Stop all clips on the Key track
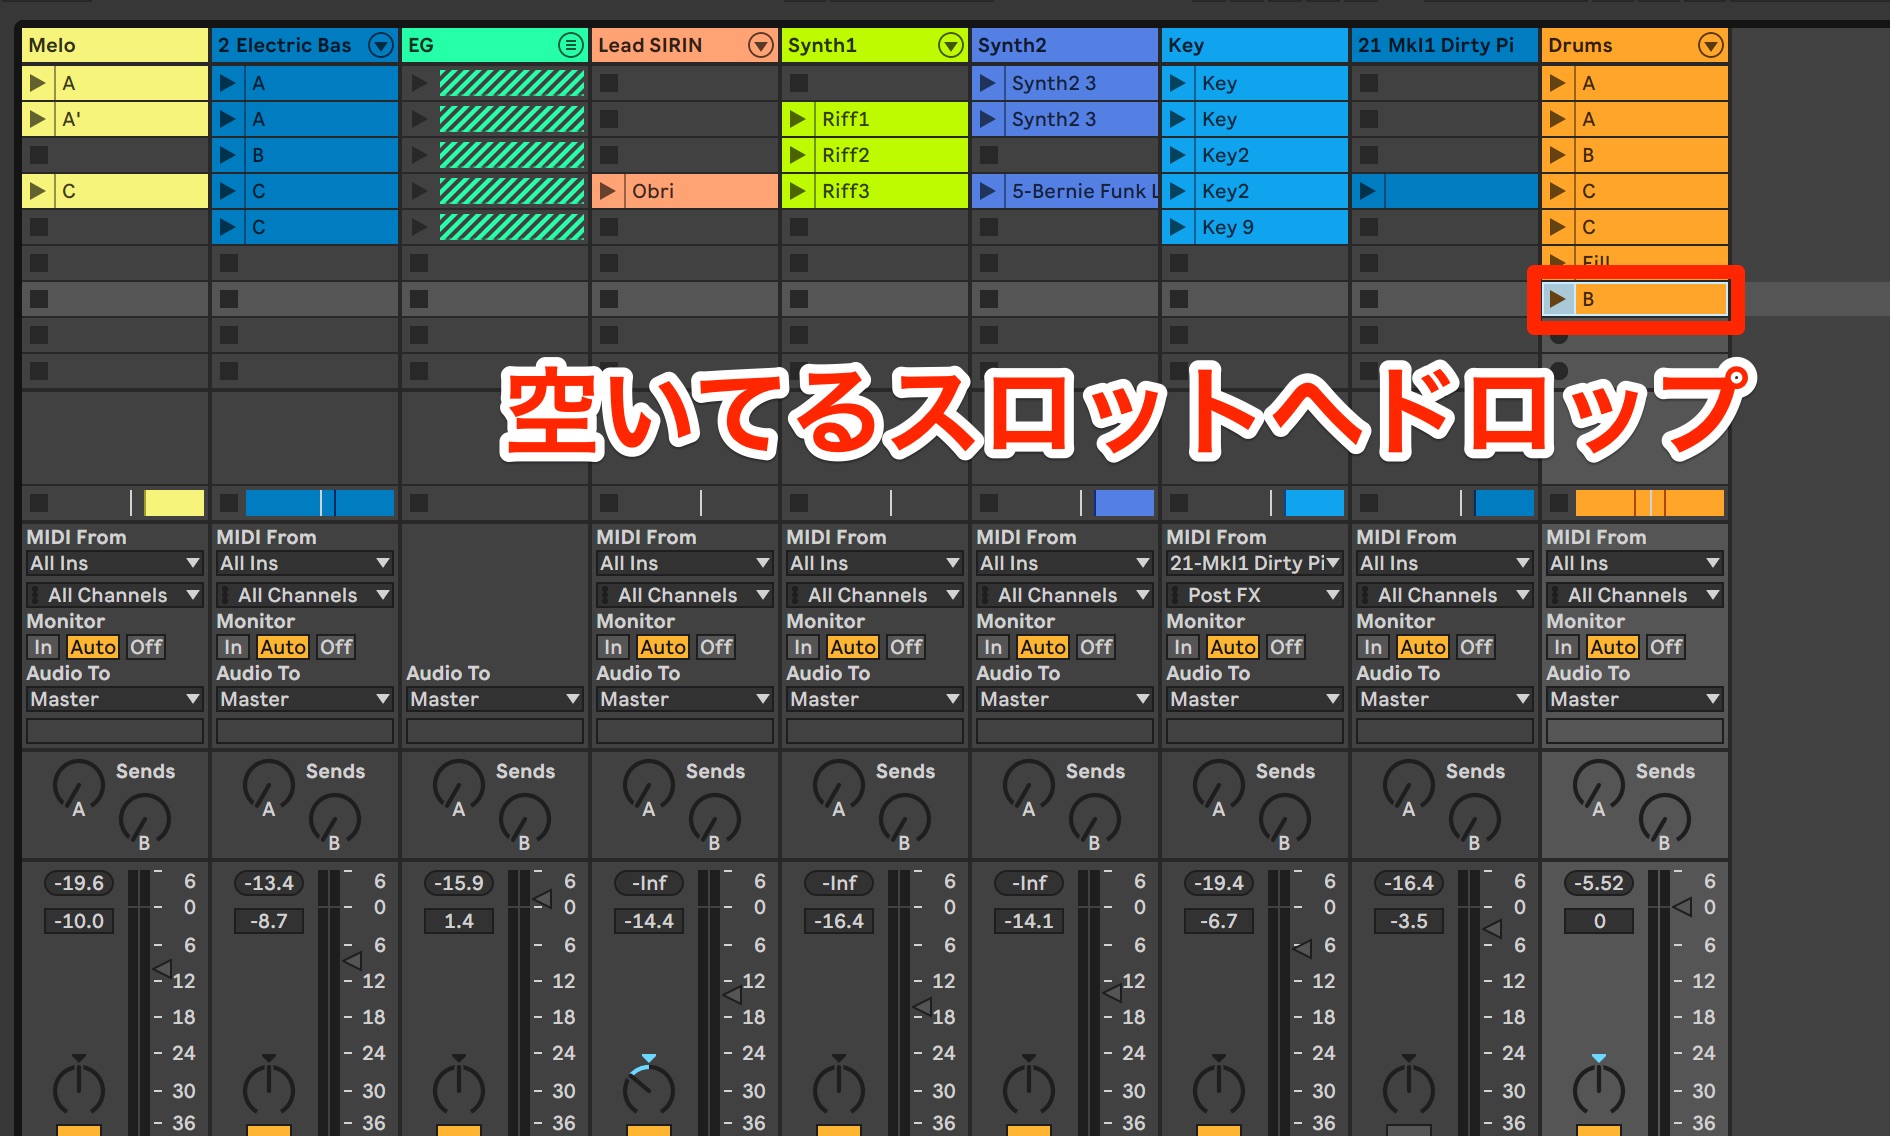Viewport: 1890px width, 1136px height. (1178, 502)
